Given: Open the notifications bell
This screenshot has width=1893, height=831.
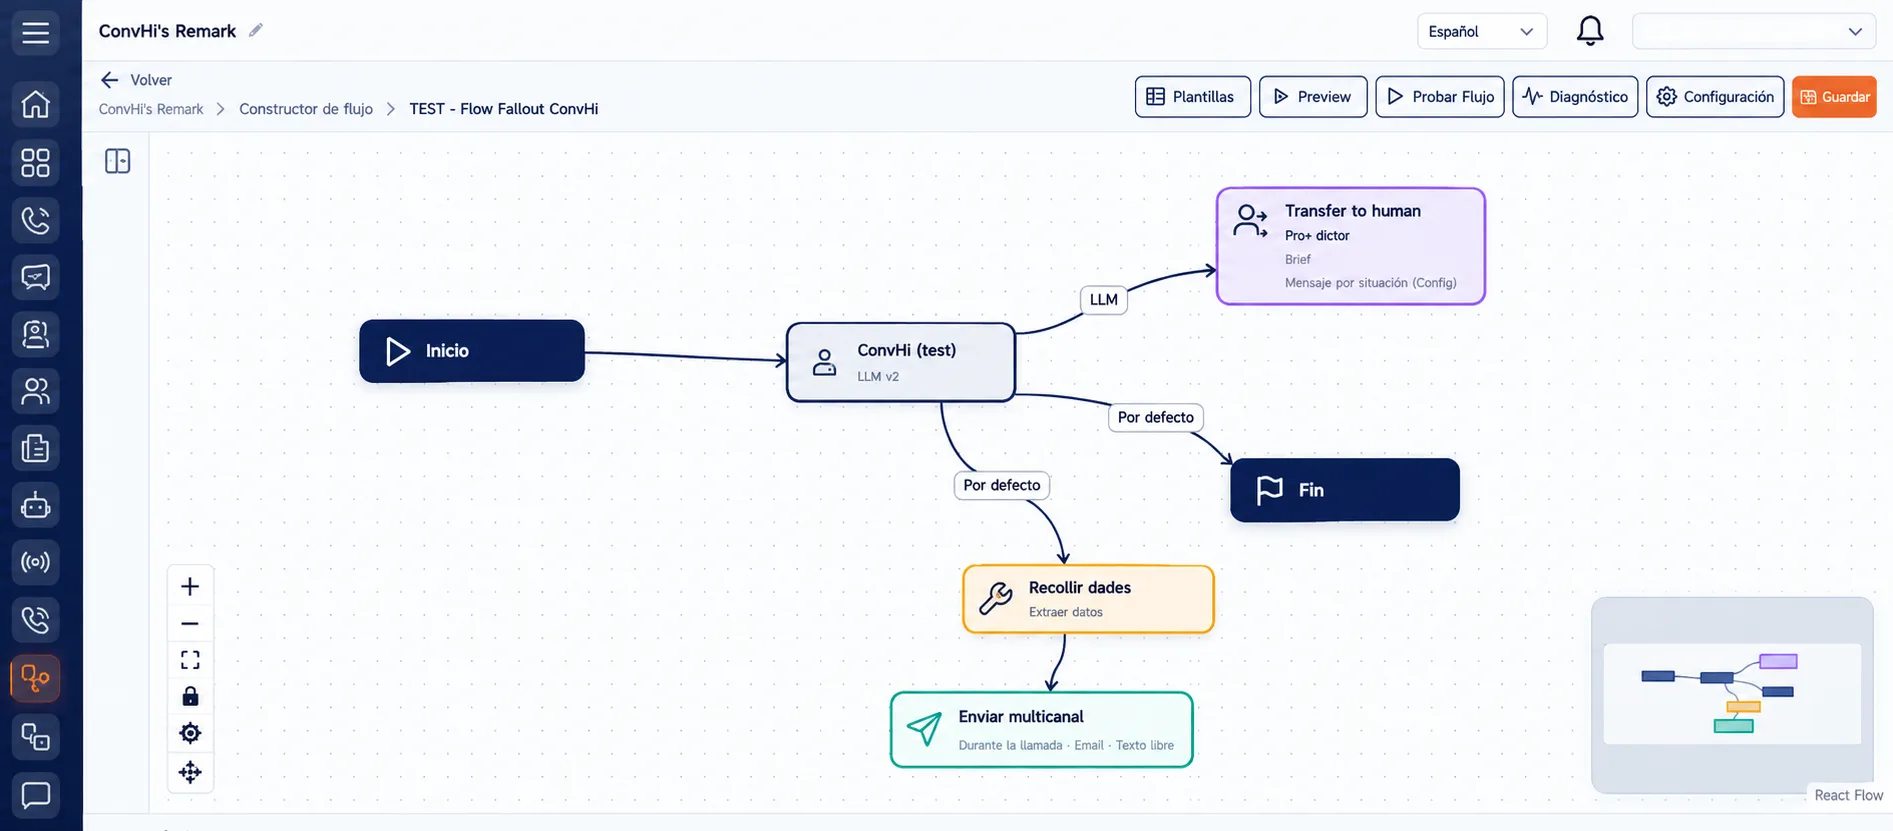Looking at the screenshot, I should (x=1590, y=31).
